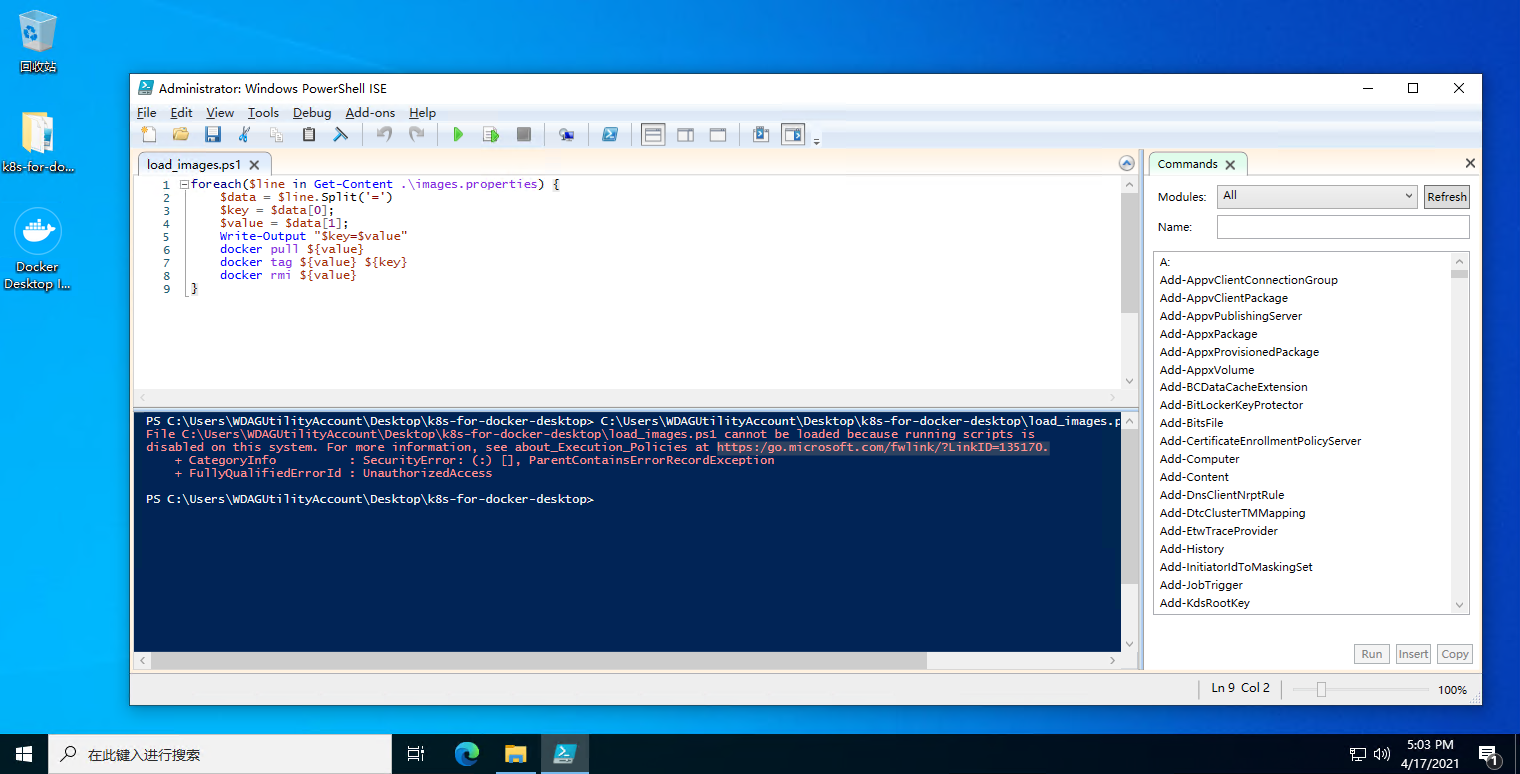This screenshot has width=1520, height=774.
Task: Close the Commands tab with its X
Action: point(1230,165)
